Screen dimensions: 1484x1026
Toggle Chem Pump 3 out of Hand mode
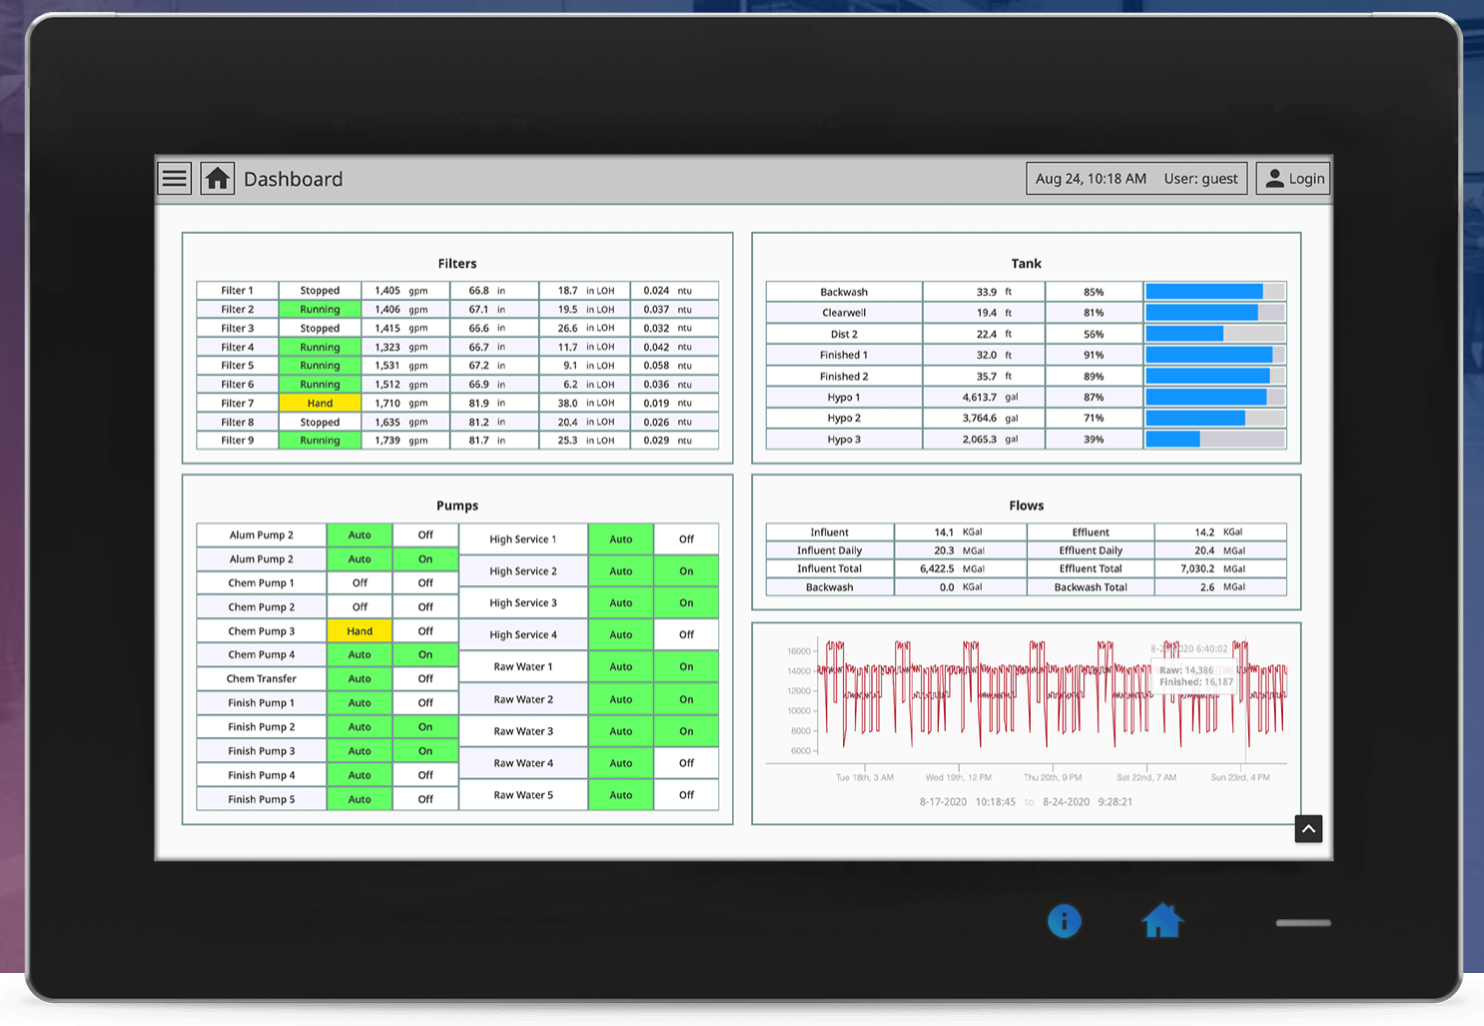[x=359, y=631]
